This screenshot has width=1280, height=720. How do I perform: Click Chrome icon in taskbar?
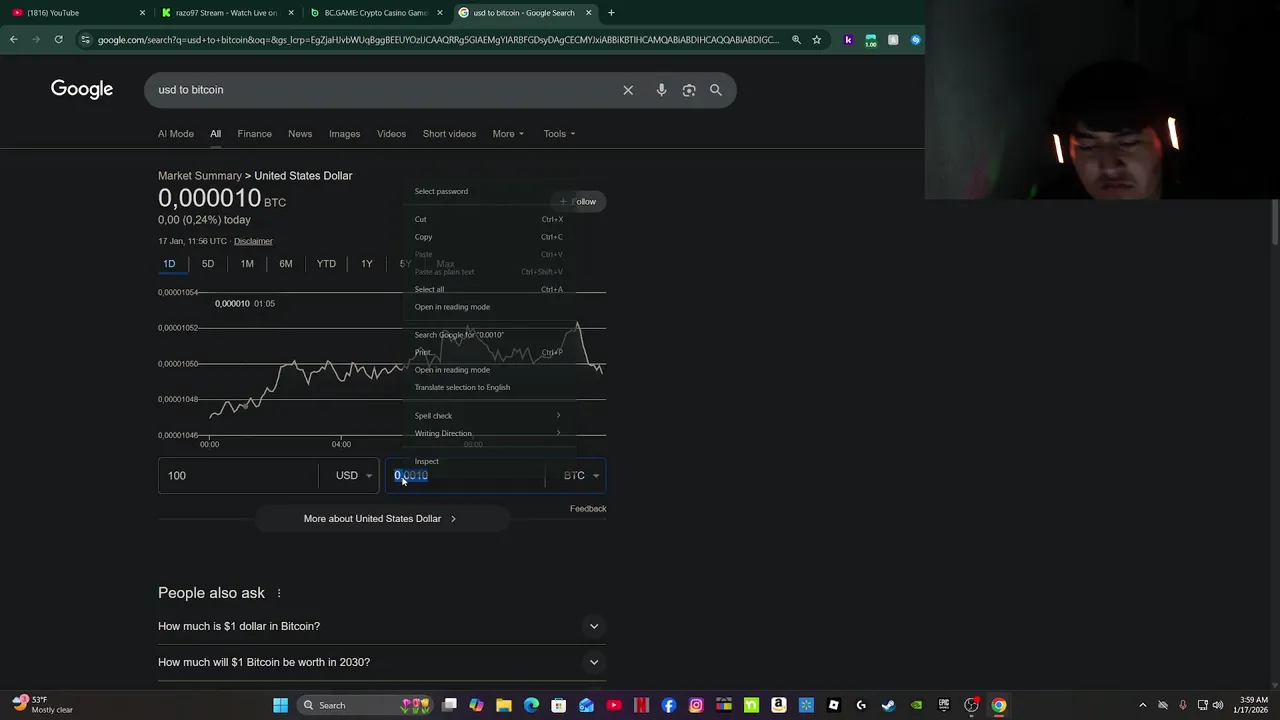point(999,705)
